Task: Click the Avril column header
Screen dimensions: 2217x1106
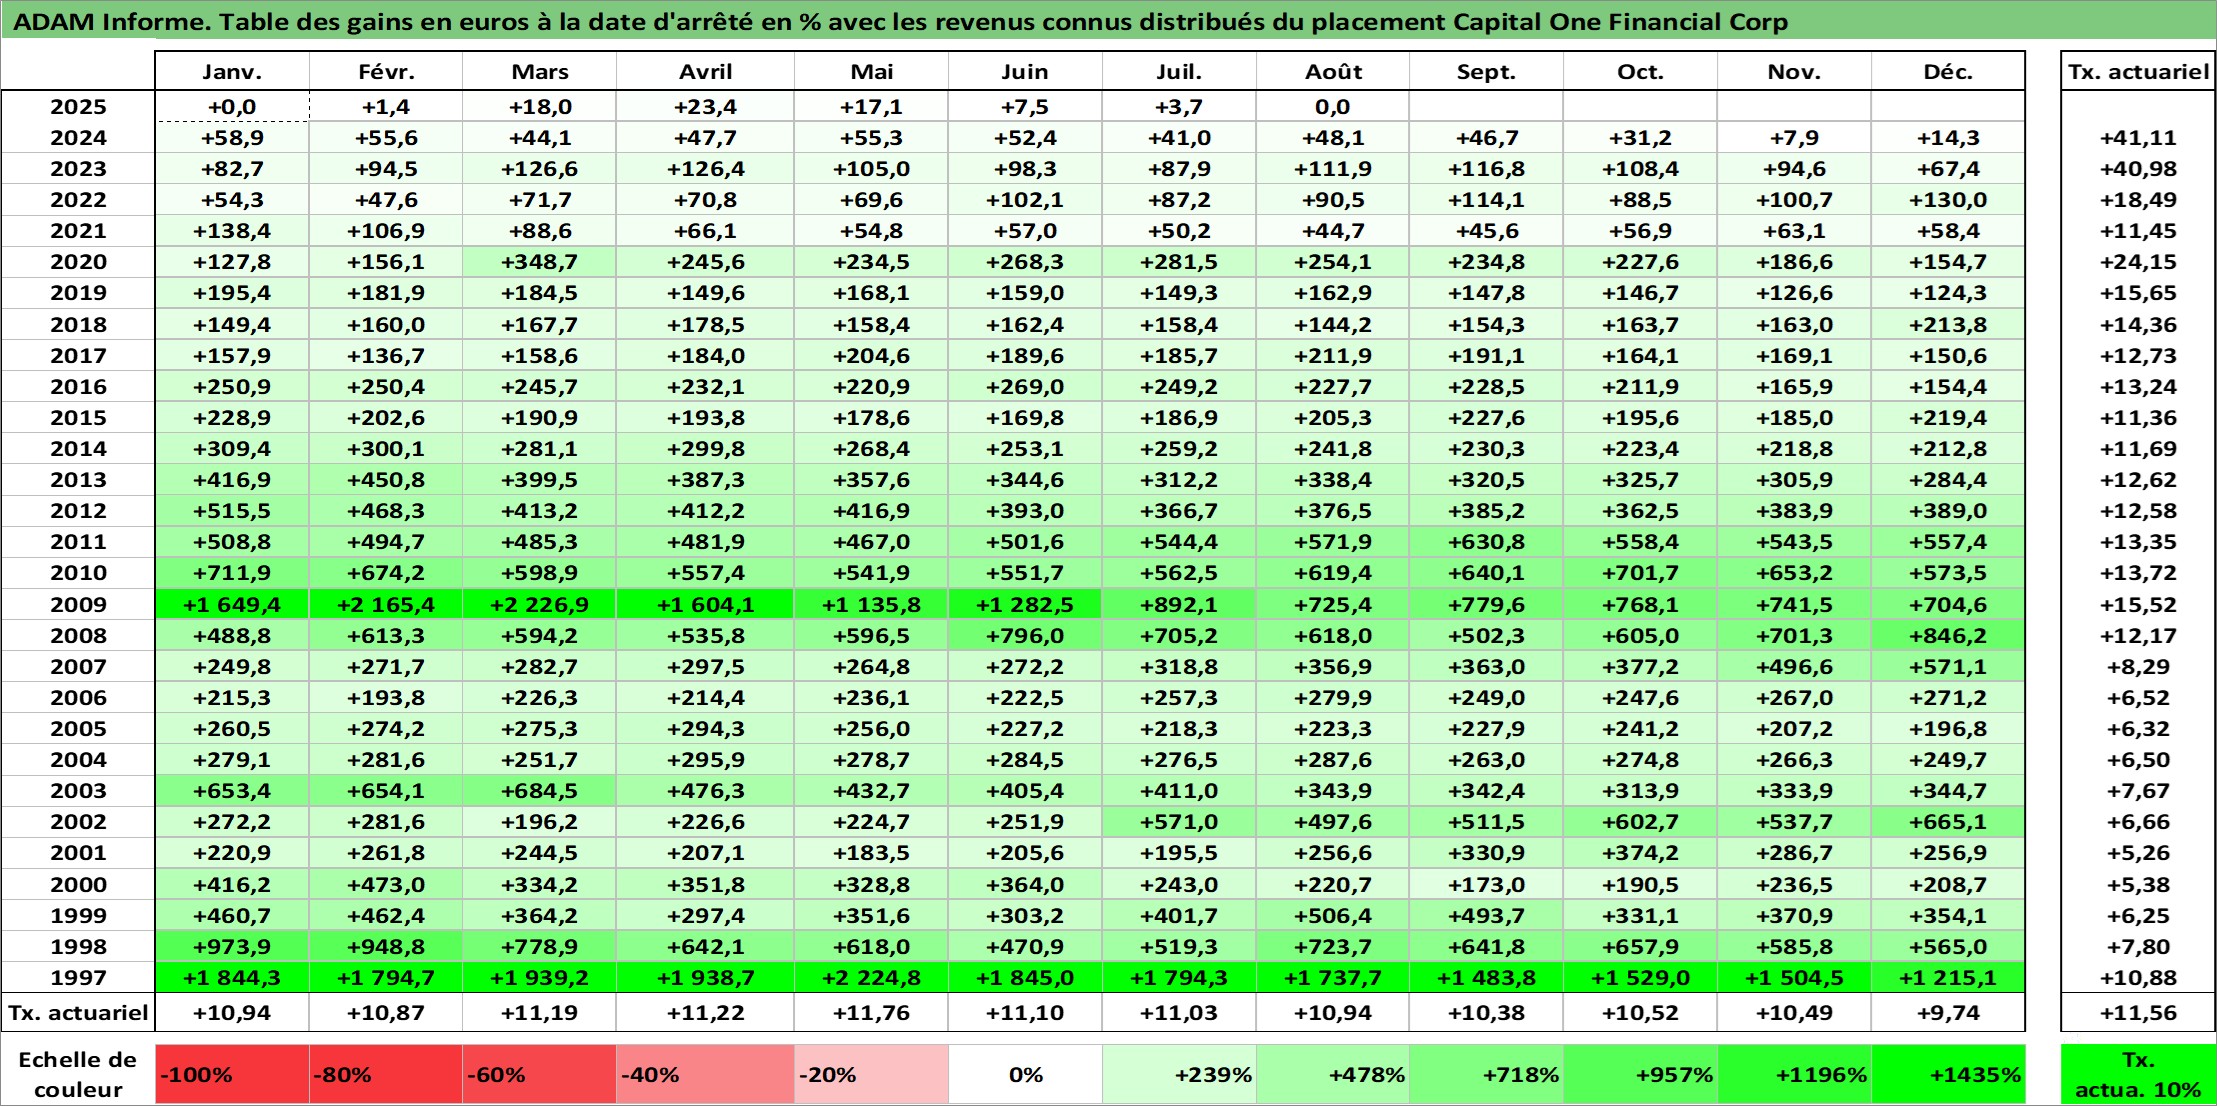Action: (x=705, y=72)
